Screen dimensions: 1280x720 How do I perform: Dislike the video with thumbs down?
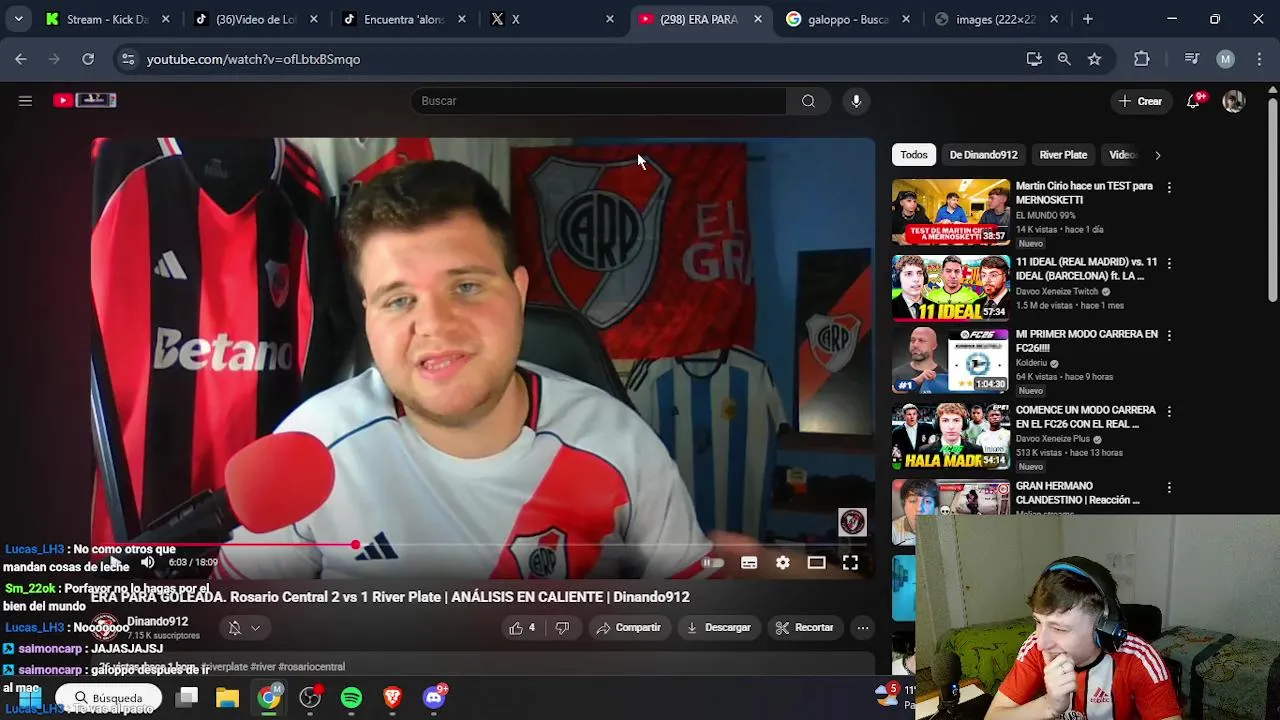coord(562,628)
